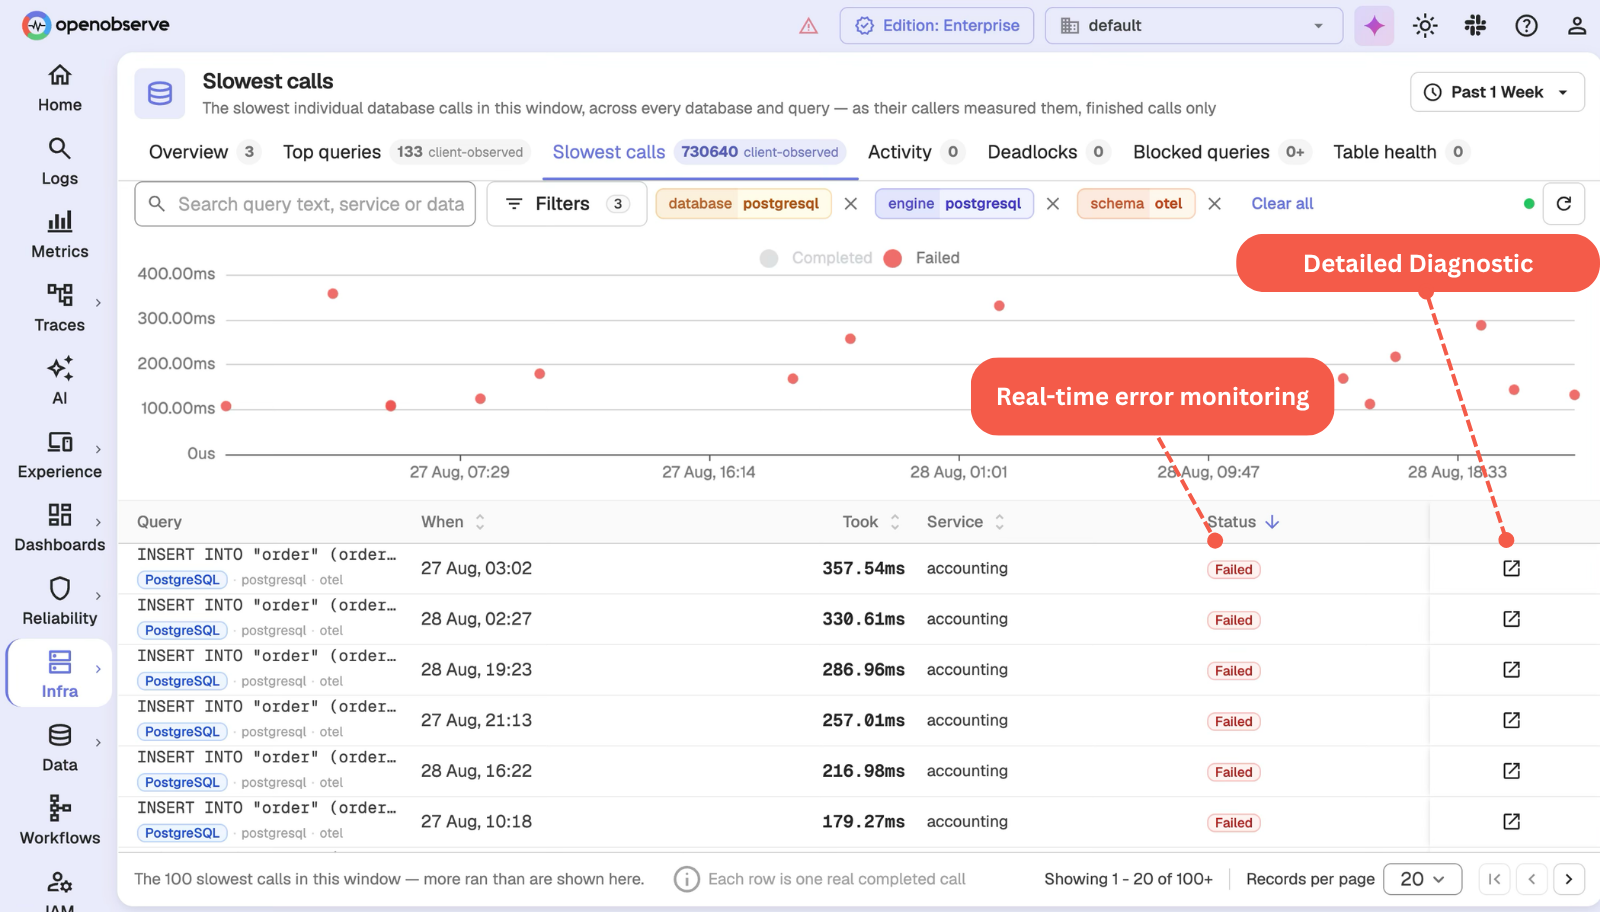1600x912 pixels.
Task: Expand the Data submenu chevron
Action: tap(98, 743)
